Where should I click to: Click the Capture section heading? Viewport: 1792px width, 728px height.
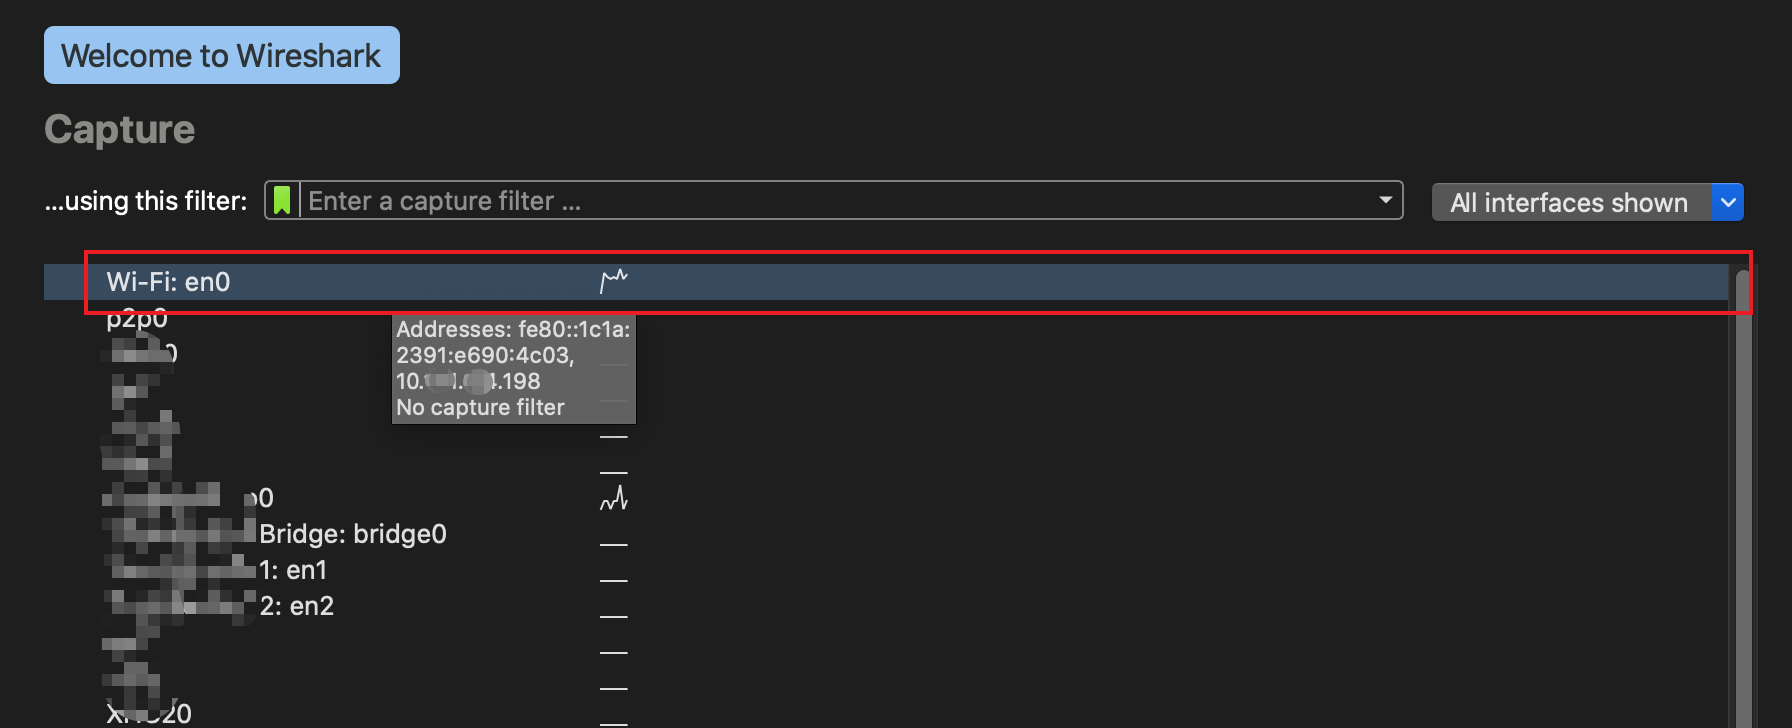[x=120, y=130]
